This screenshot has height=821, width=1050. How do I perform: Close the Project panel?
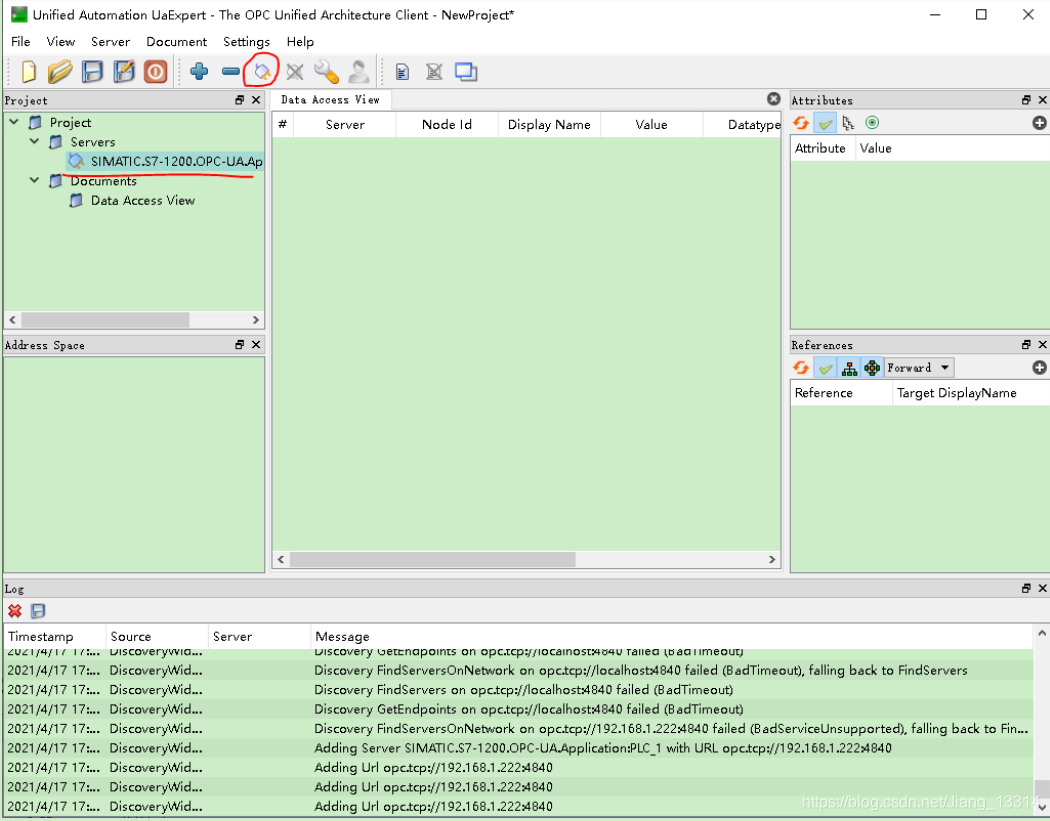(256, 100)
